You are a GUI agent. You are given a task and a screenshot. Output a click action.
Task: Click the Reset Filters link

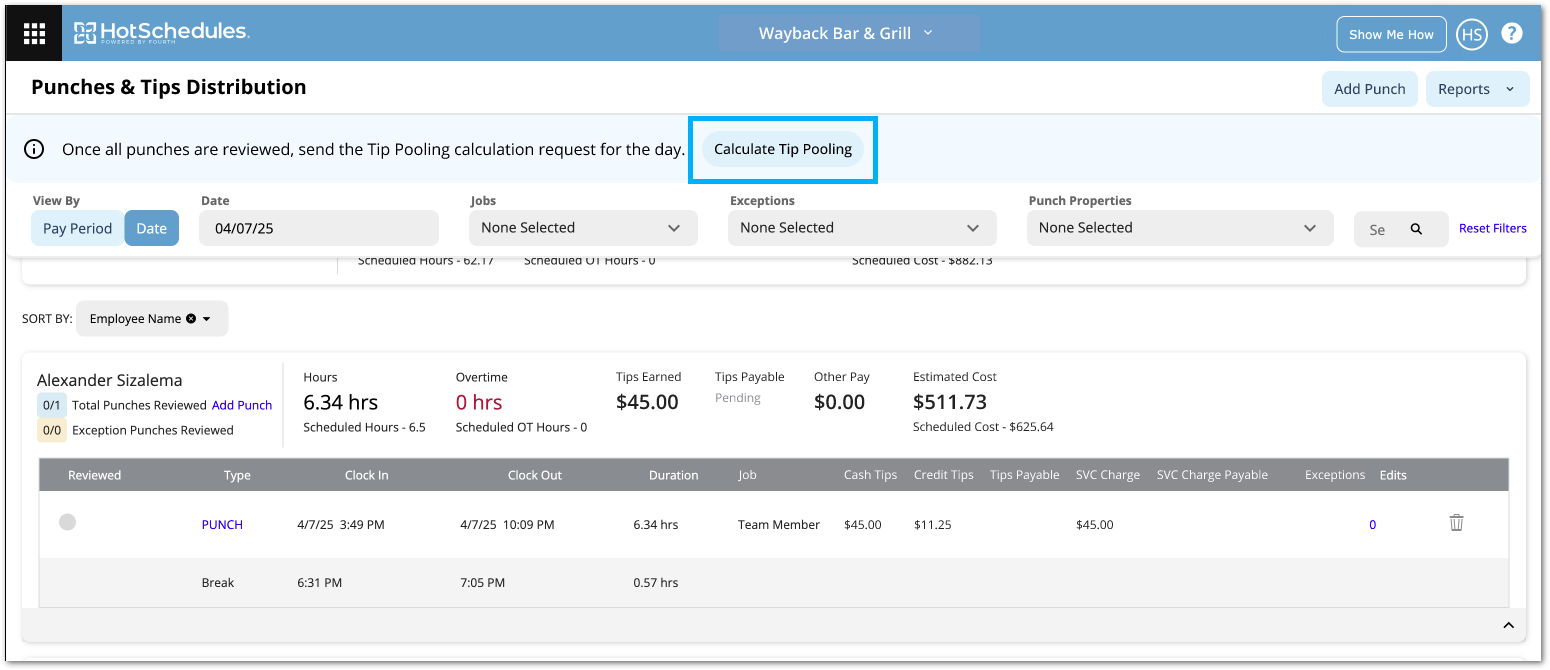pos(1492,228)
